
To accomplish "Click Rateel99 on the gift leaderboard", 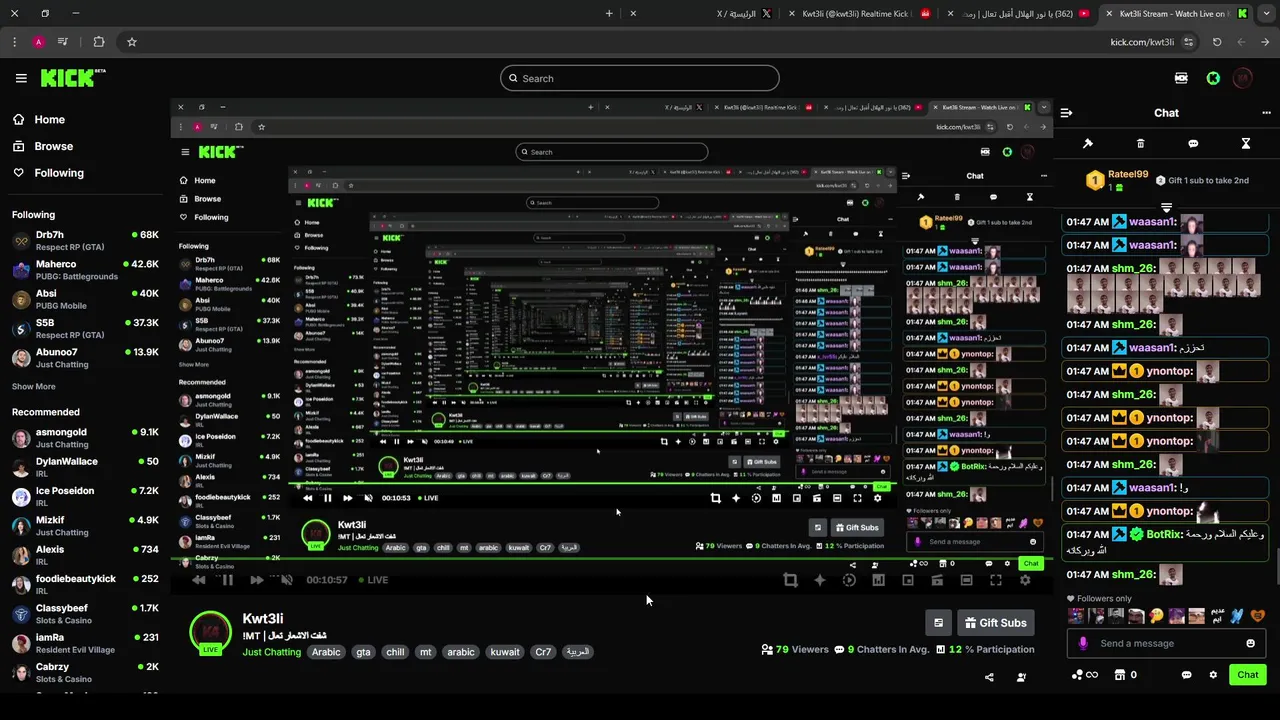I will click(x=1128, y=174).
